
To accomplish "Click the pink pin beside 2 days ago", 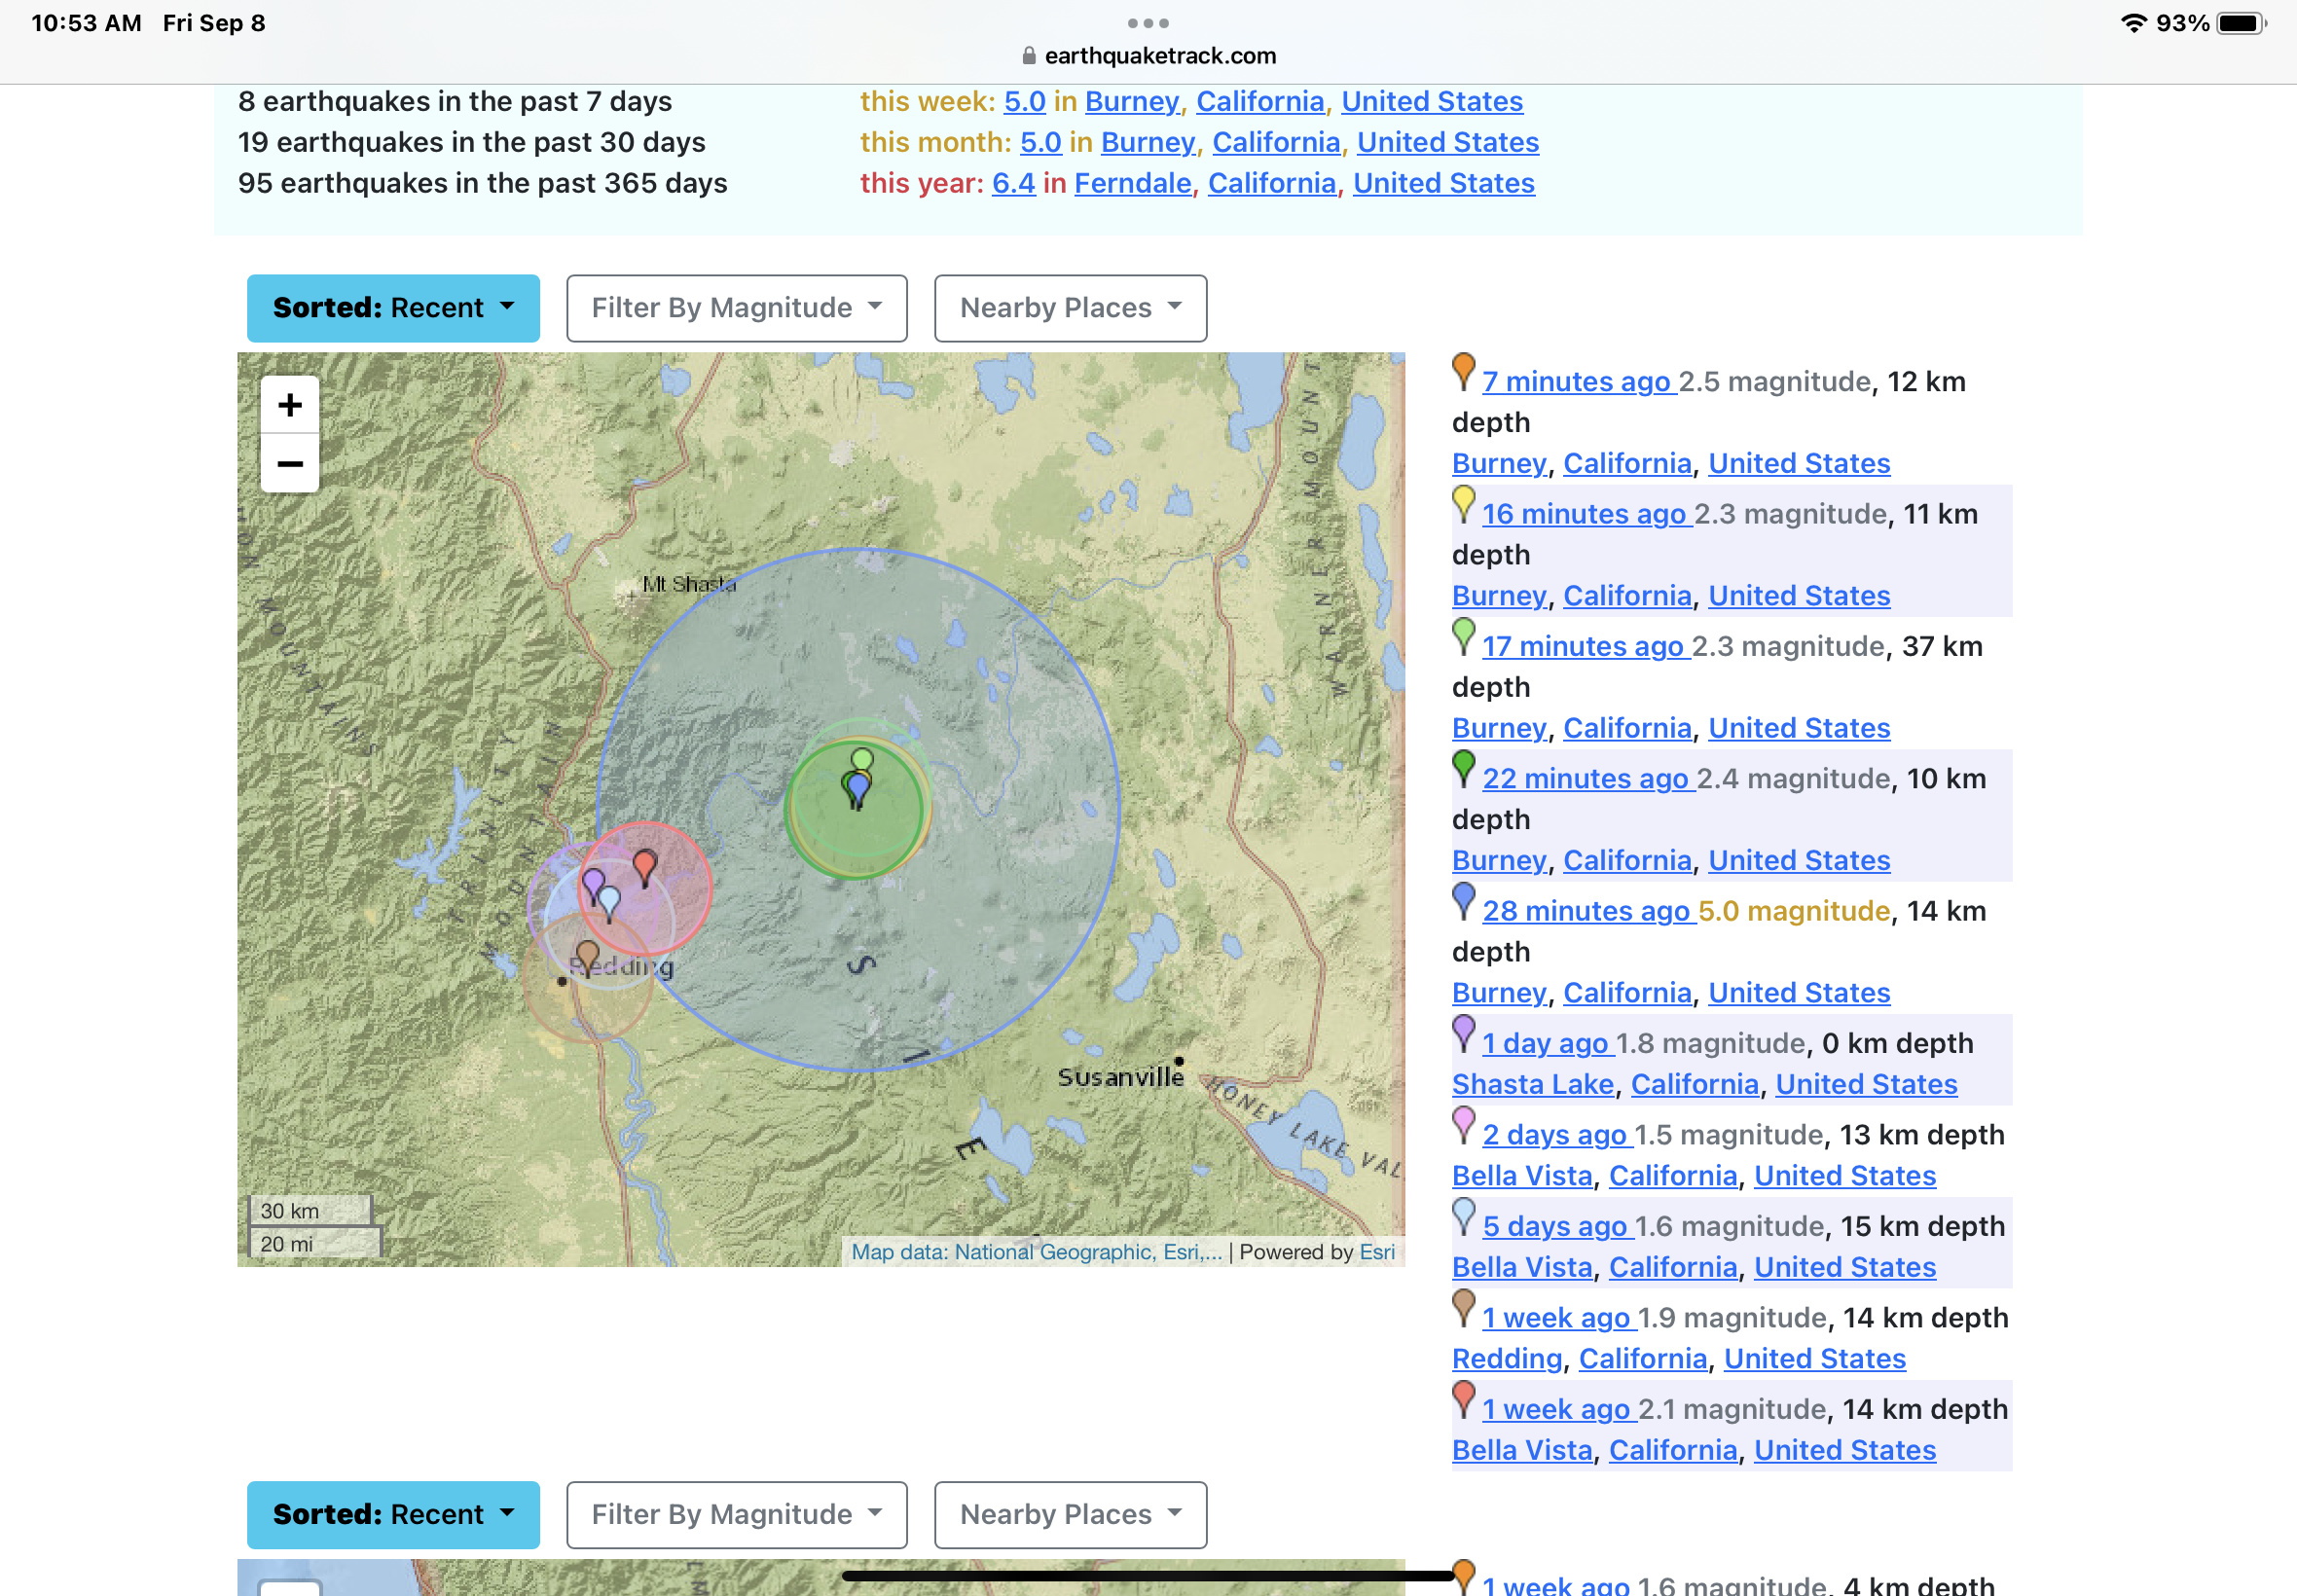I will (1463, 1125).
